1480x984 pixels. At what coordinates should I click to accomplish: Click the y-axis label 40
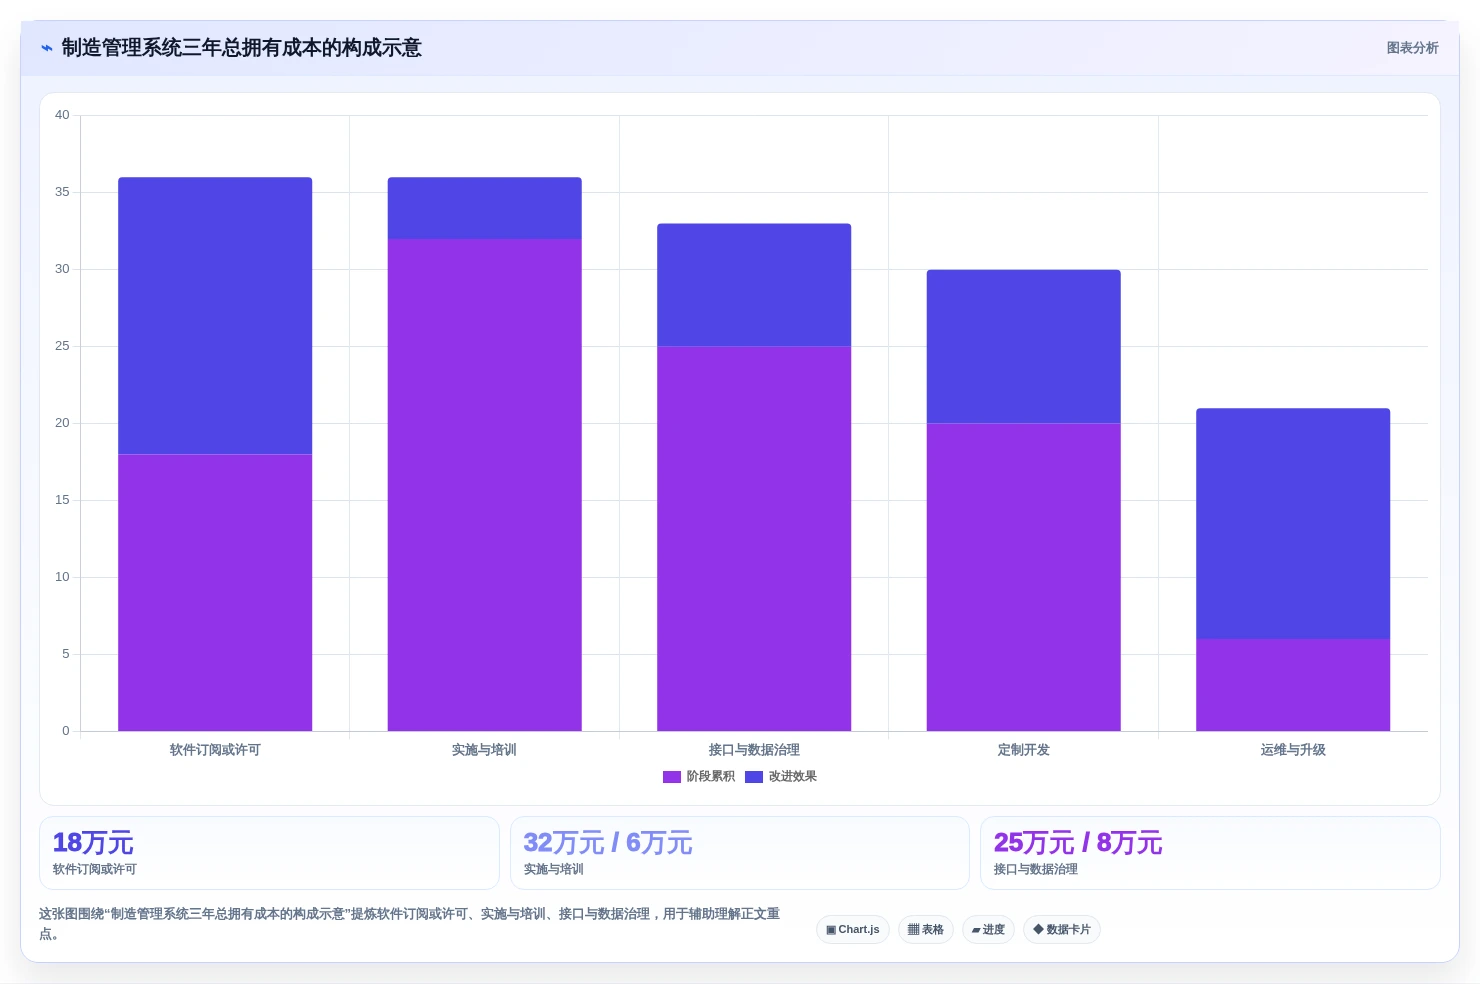tap(62, 115)
